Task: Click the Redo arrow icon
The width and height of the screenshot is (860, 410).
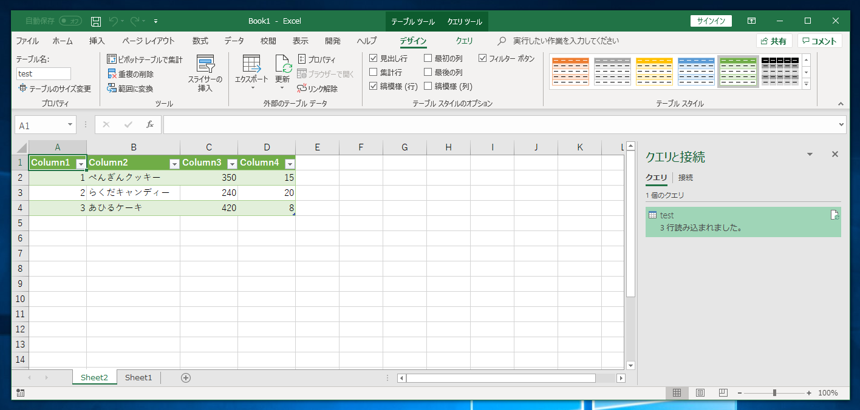Action: coord(135,21)
